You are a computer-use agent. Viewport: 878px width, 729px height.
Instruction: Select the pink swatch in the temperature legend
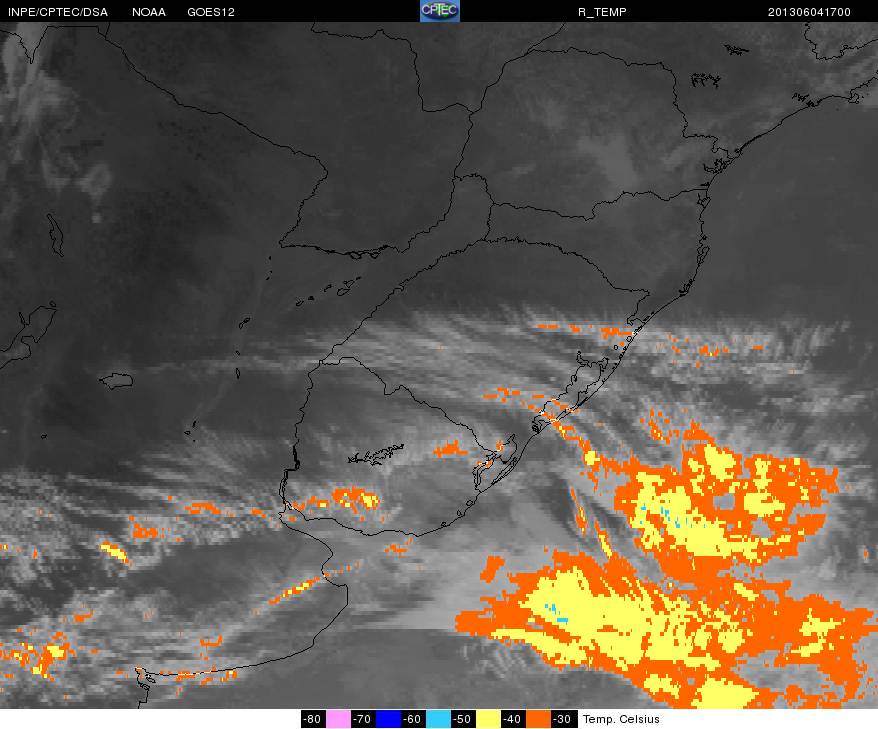[338, 719]
